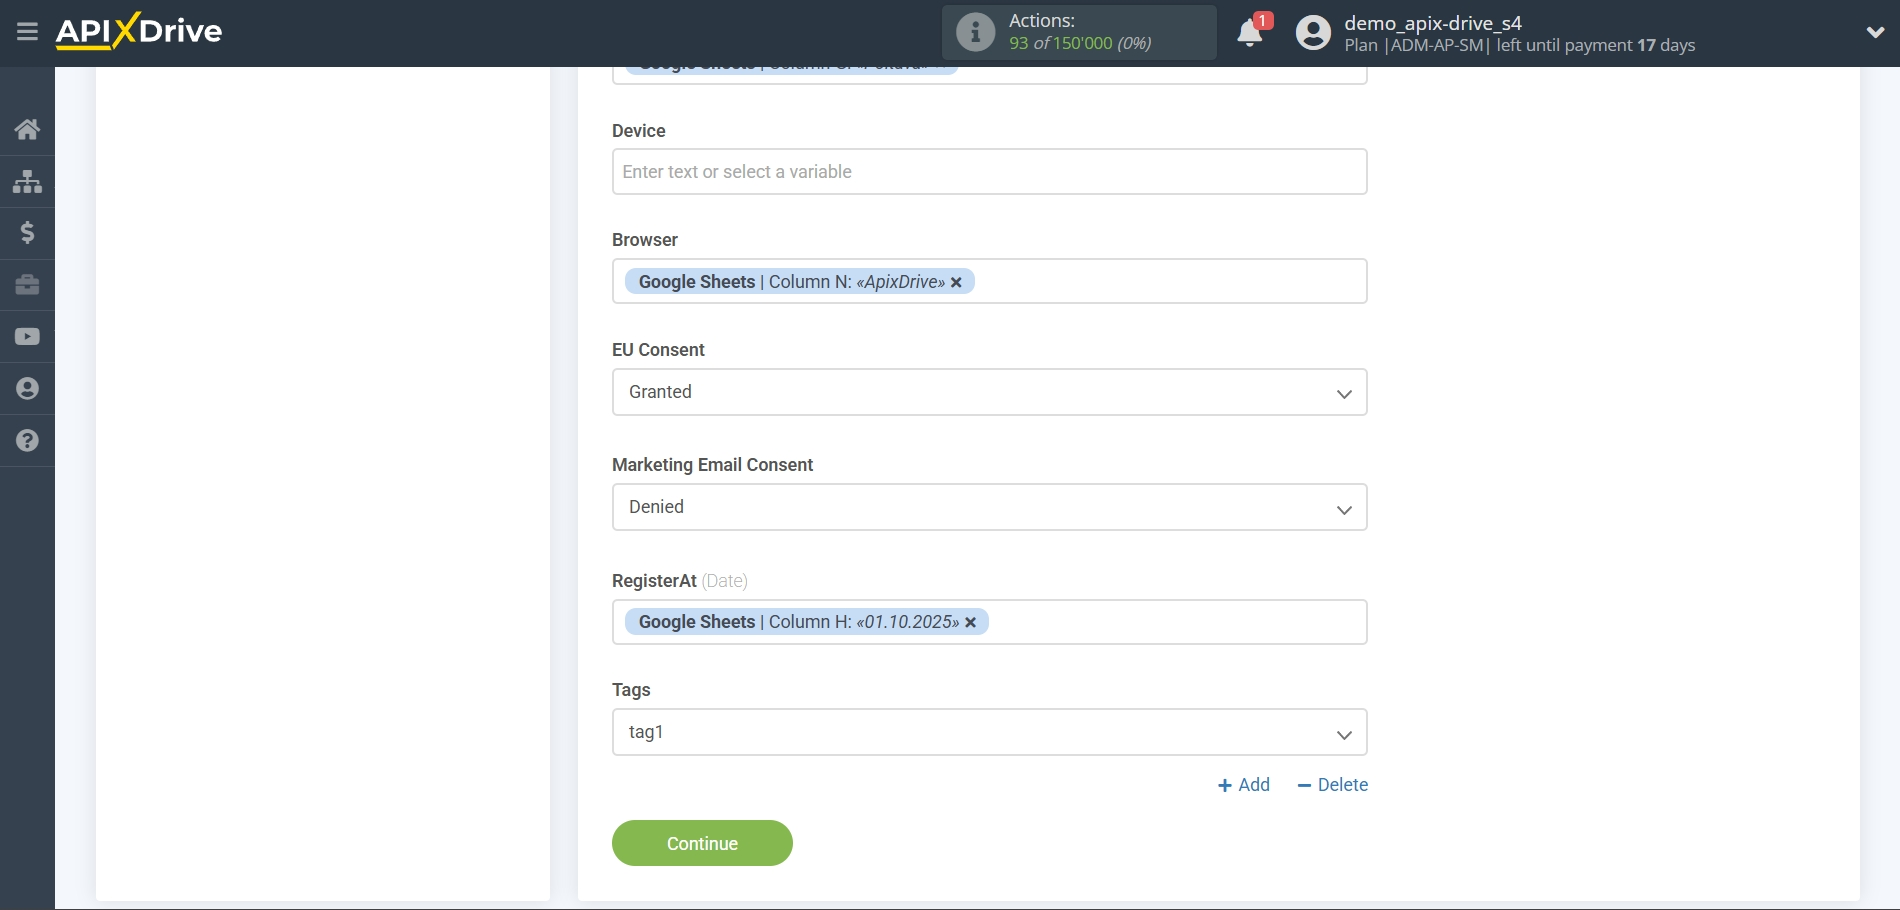Screen dimensions: 1900x910
Task: Expand the account menu chevron
Action: pyautogui.click(x=1875, y=32)
